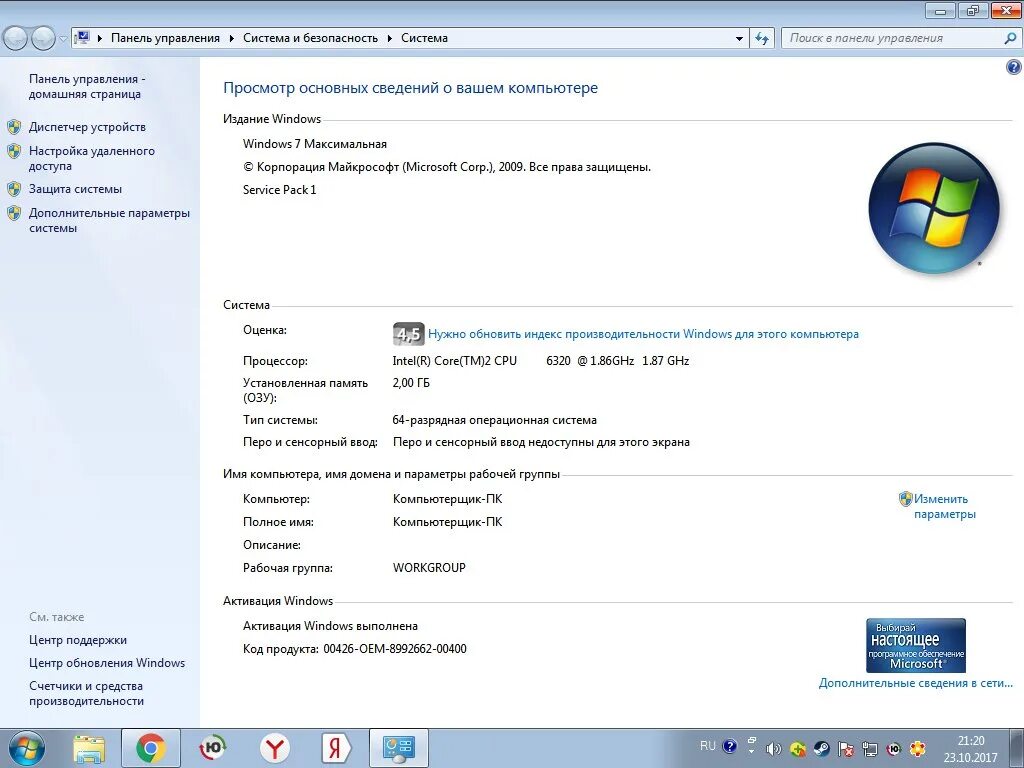Viewport: 1024px width, 768px height.
Task: Open the clock showing 21:20
Action: pyautogui.click(x=970, y=749)
